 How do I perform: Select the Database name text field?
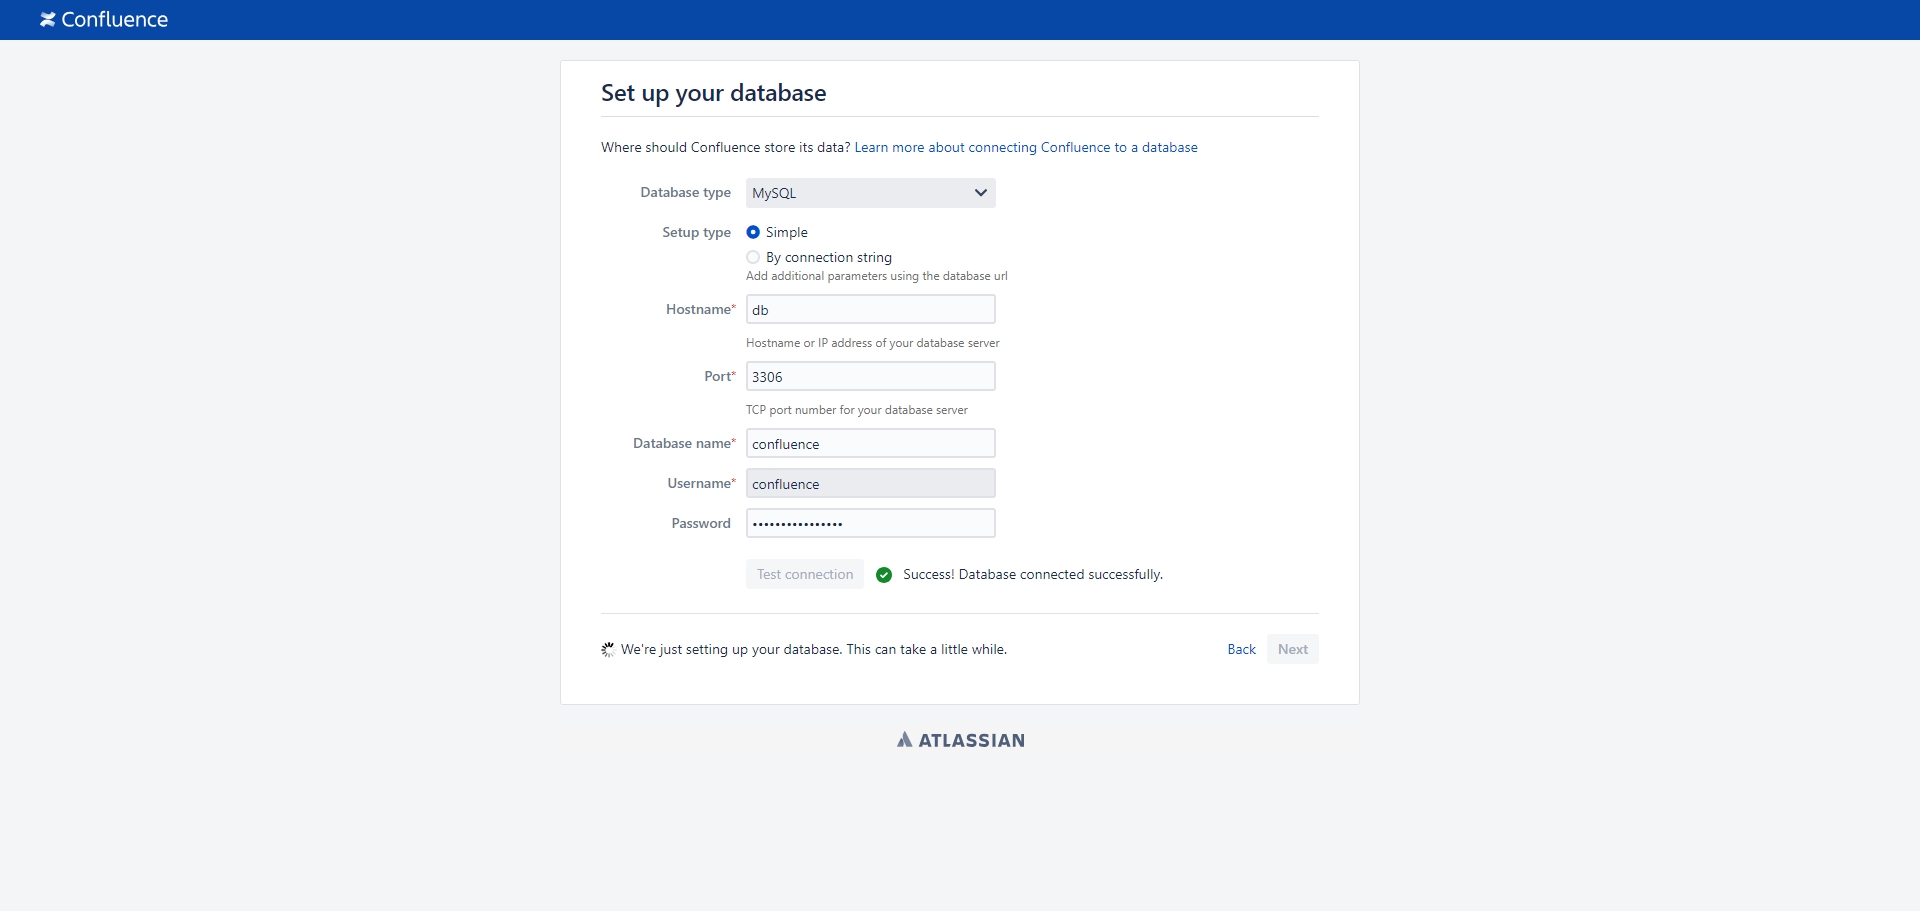coord(870,444)
